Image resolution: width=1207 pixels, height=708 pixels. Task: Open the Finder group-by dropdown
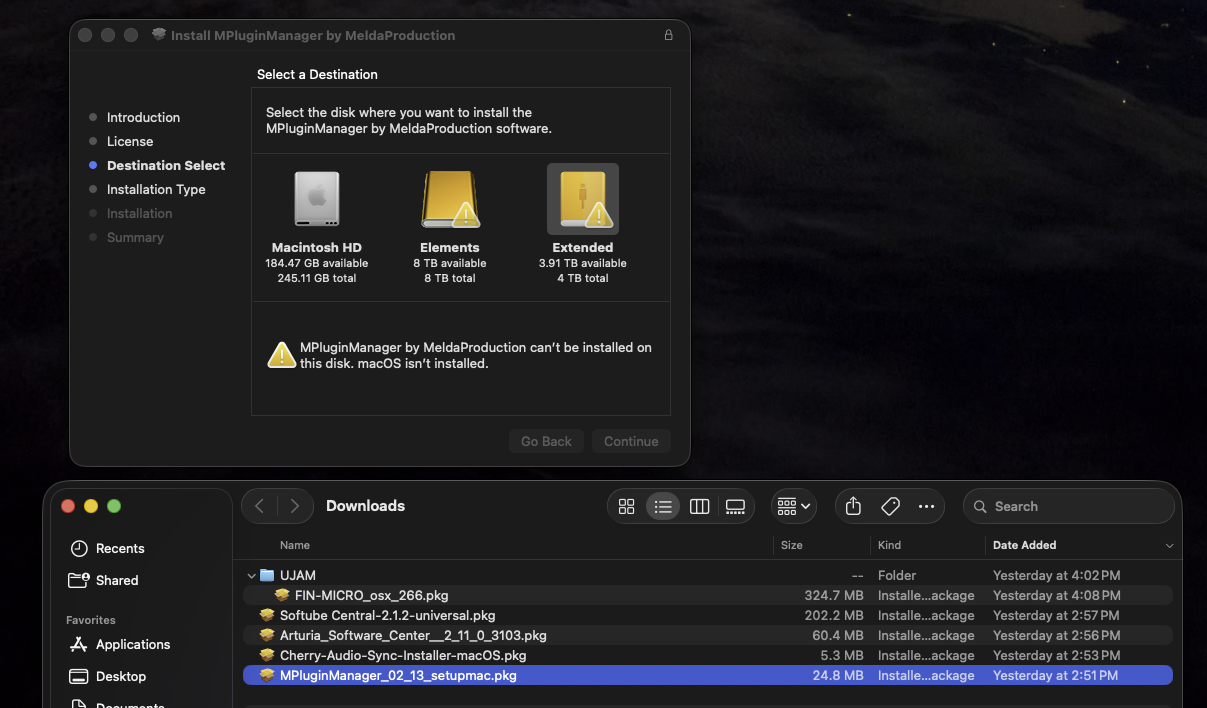(794, 506)
